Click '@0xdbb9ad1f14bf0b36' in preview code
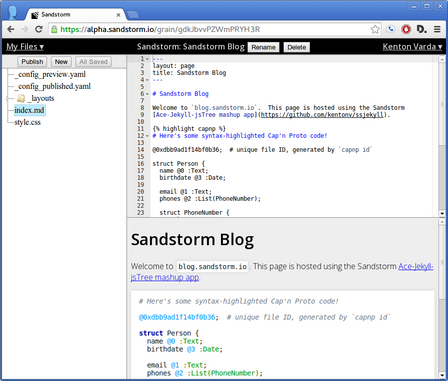Screen dimensions: 448x381 pos(177,317)
